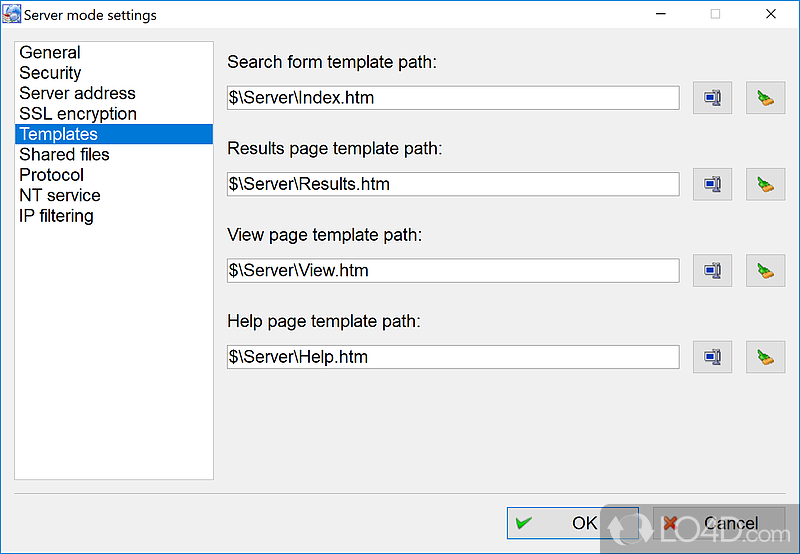Image resolution: width=800 pixels, height=554 pixels.
Task: Open the General settings section
Action: pos(114,53)
